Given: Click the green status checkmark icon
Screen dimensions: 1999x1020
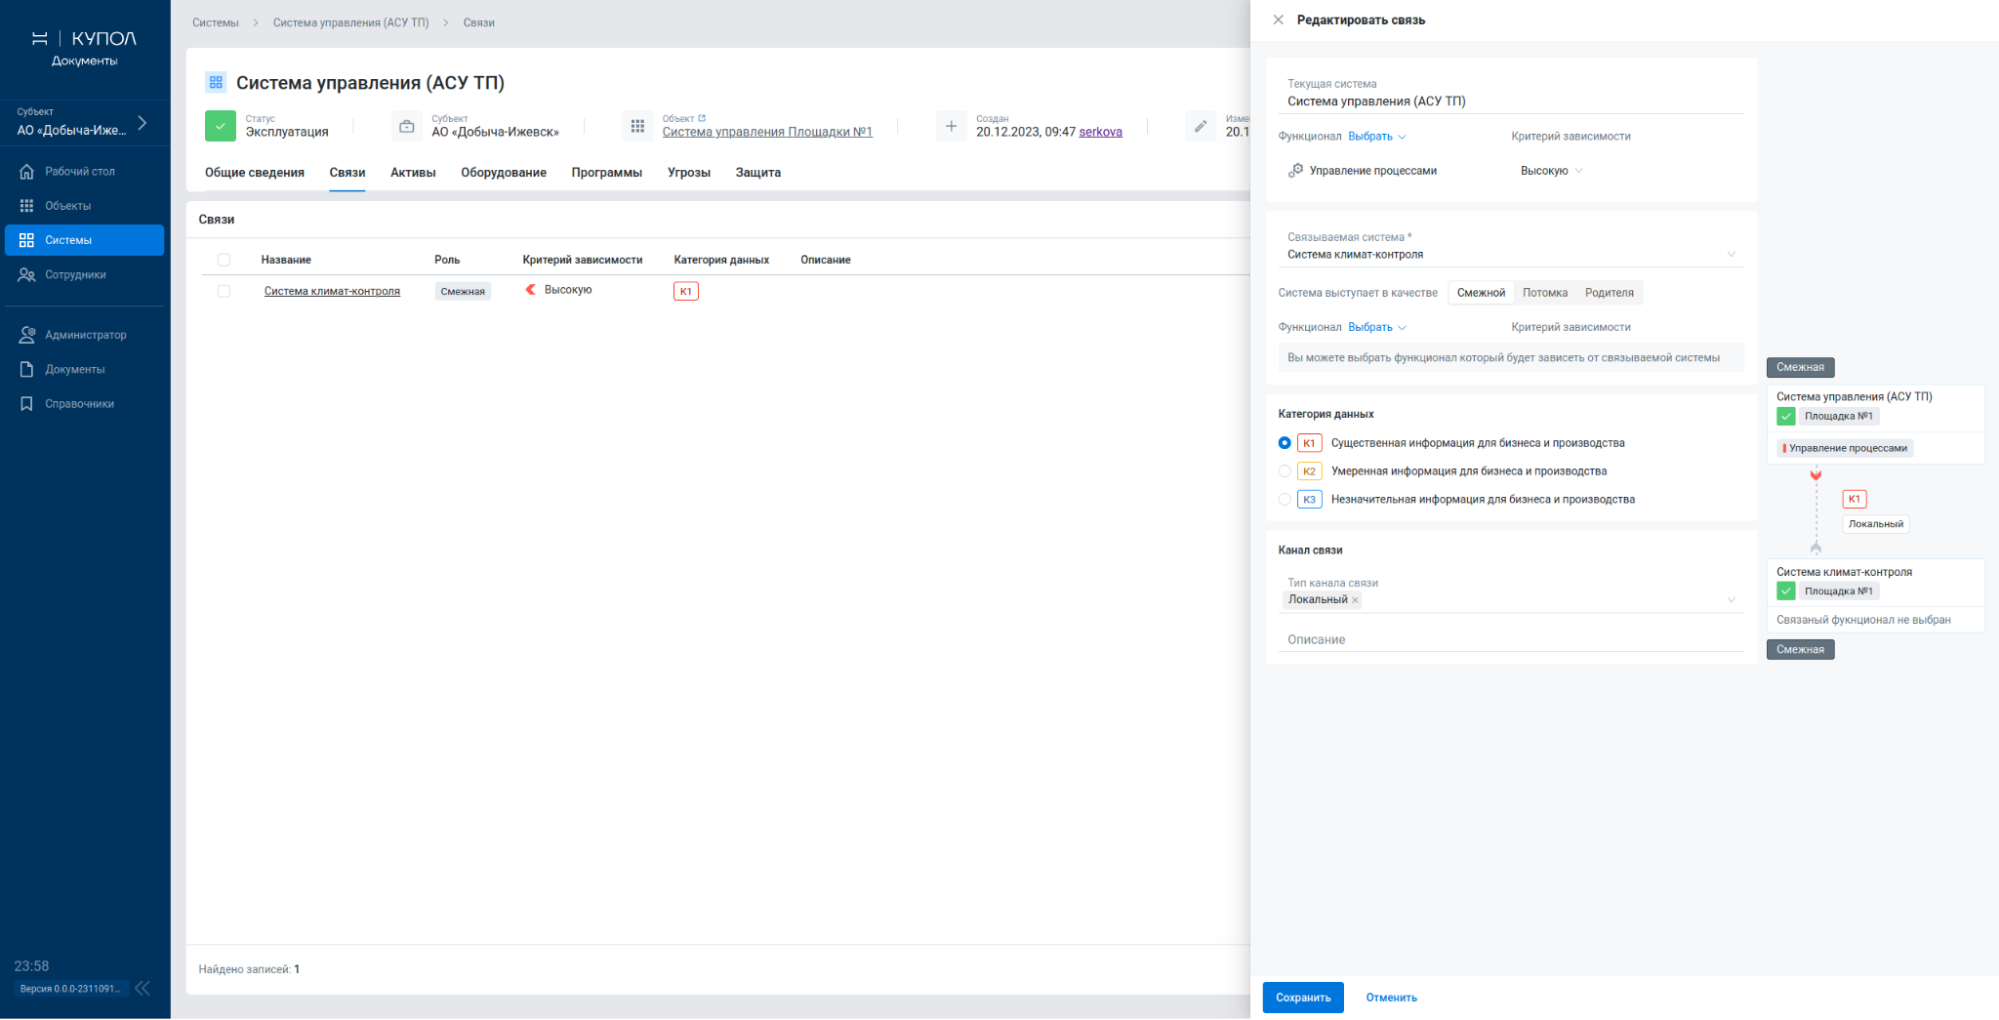Looking at the screenshot, I should (x=220, y=126).
